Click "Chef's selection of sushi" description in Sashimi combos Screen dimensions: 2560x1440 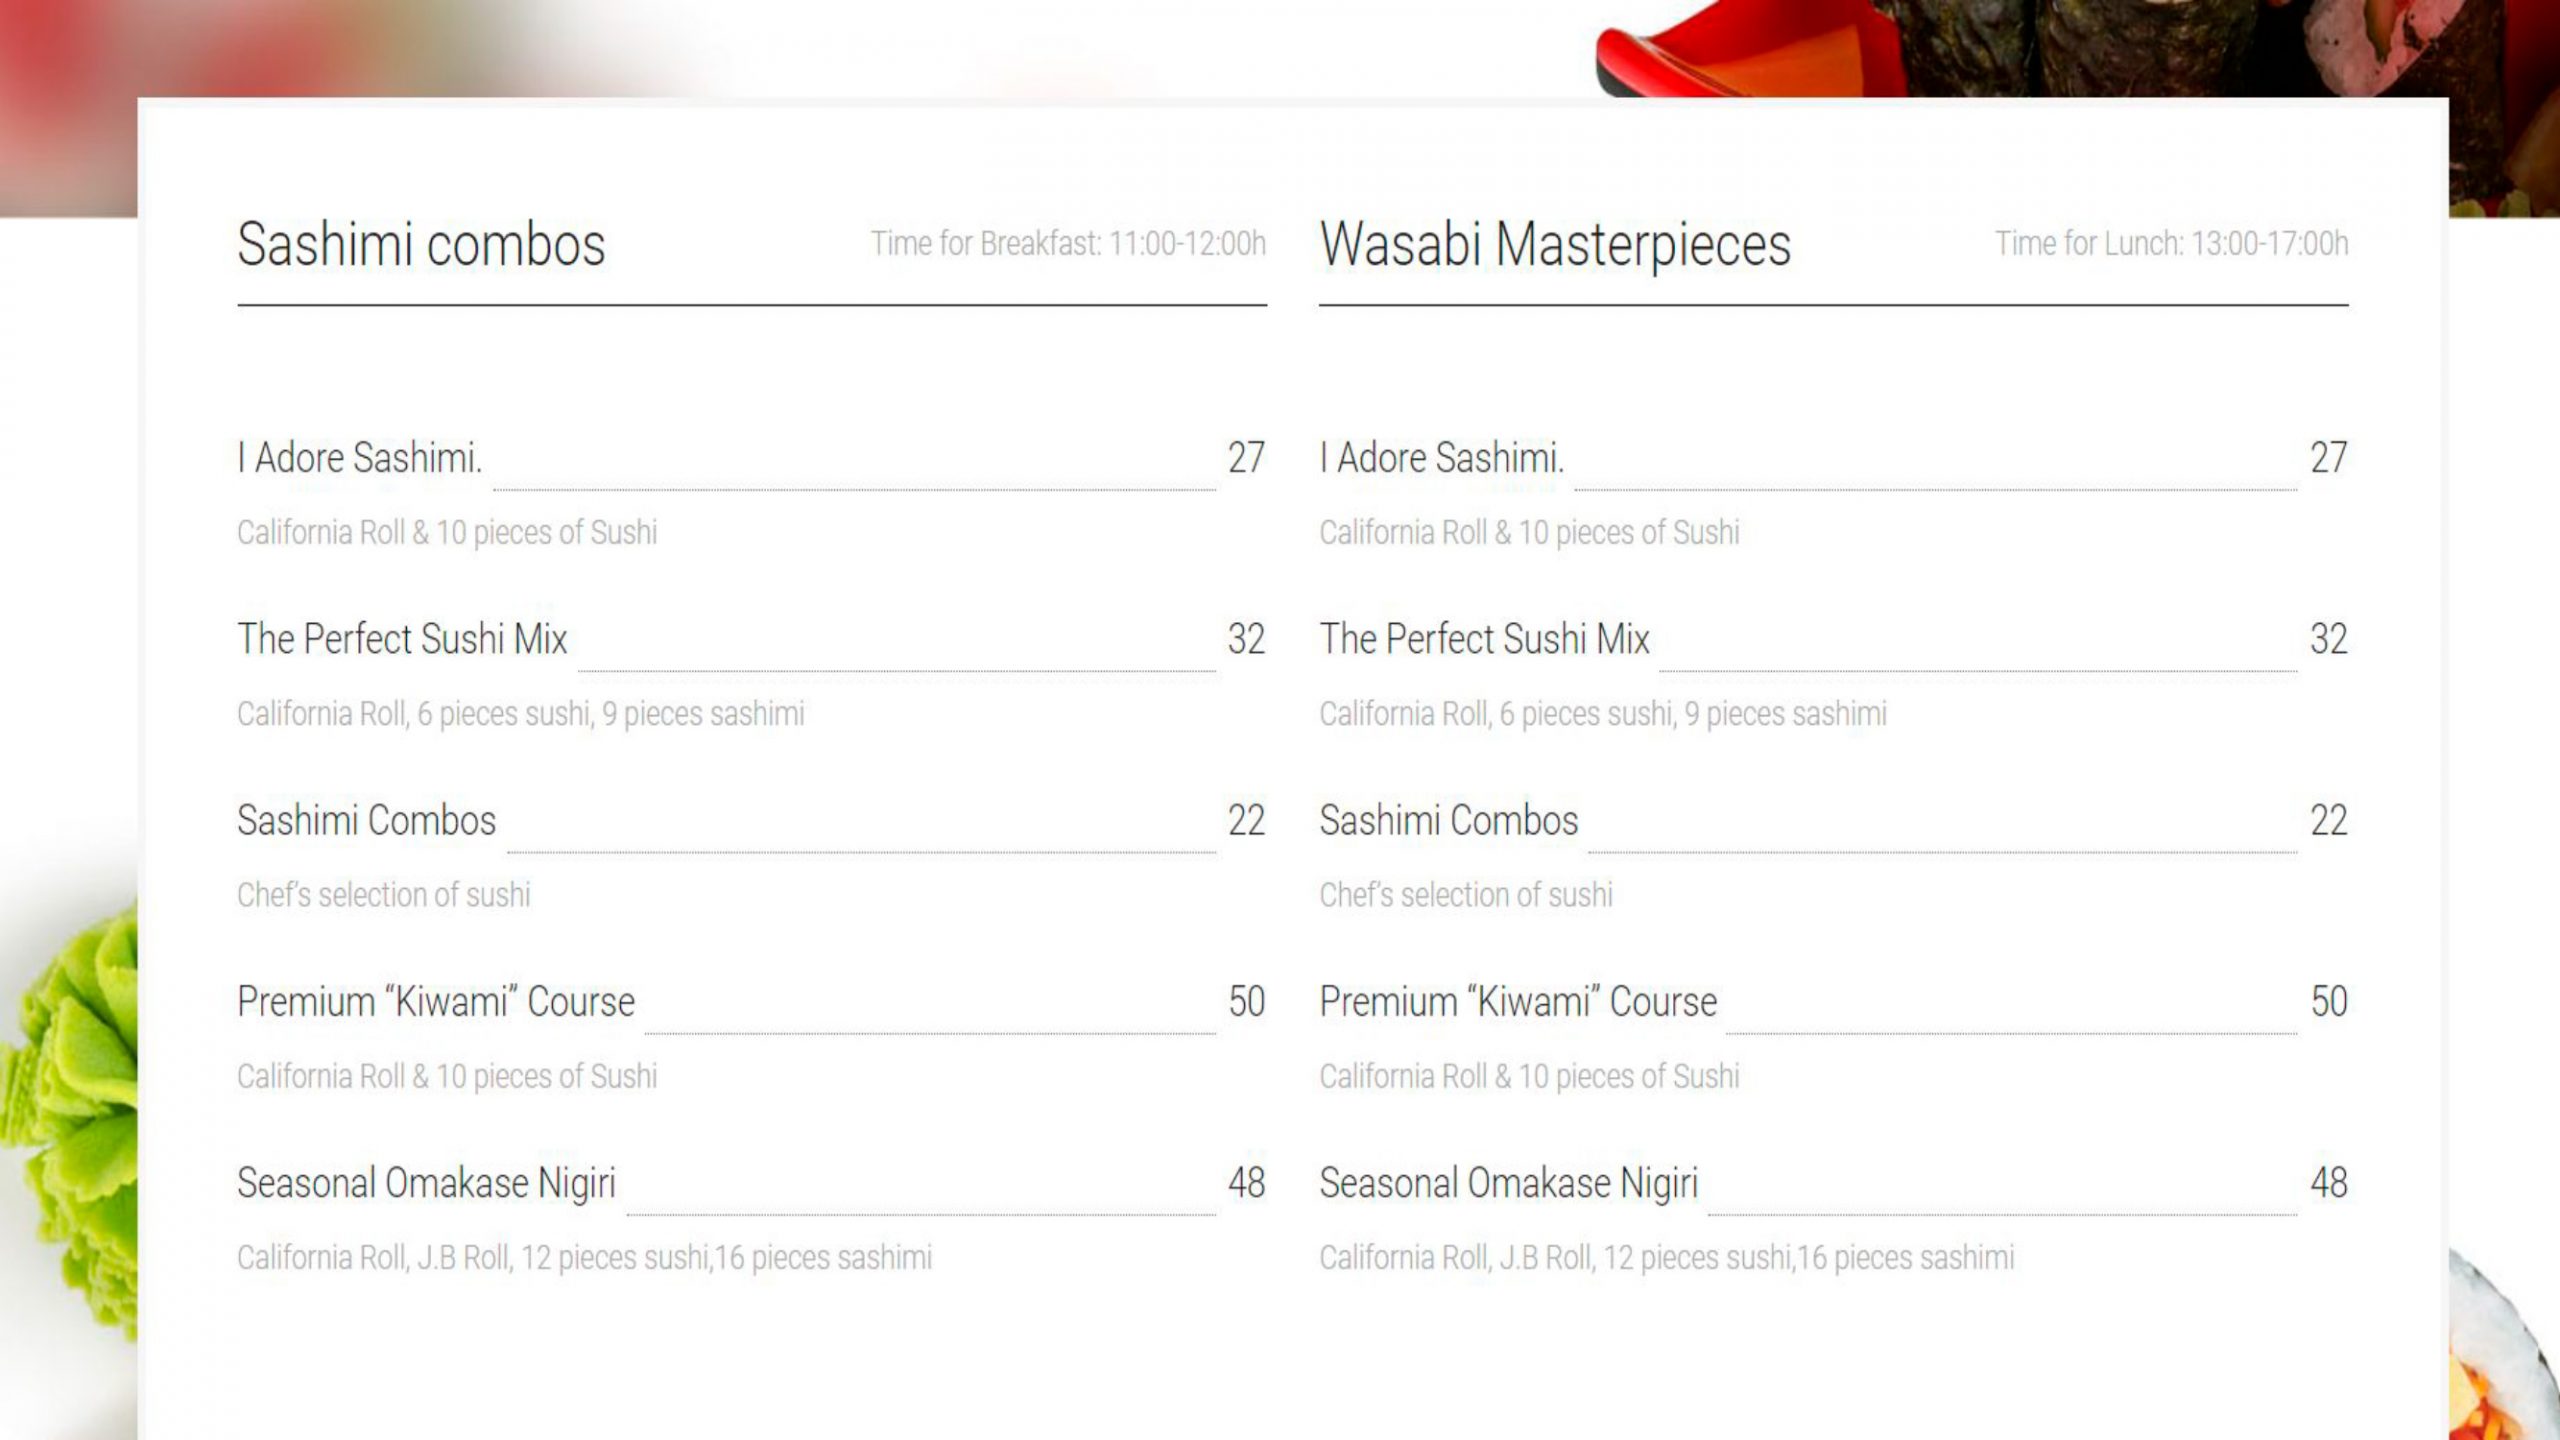pyautogui.click(x=383, y=895)
